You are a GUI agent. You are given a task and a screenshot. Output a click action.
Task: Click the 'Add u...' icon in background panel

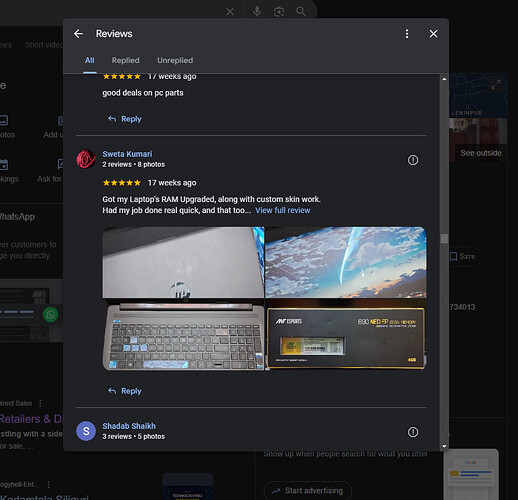tap(61, 120)
